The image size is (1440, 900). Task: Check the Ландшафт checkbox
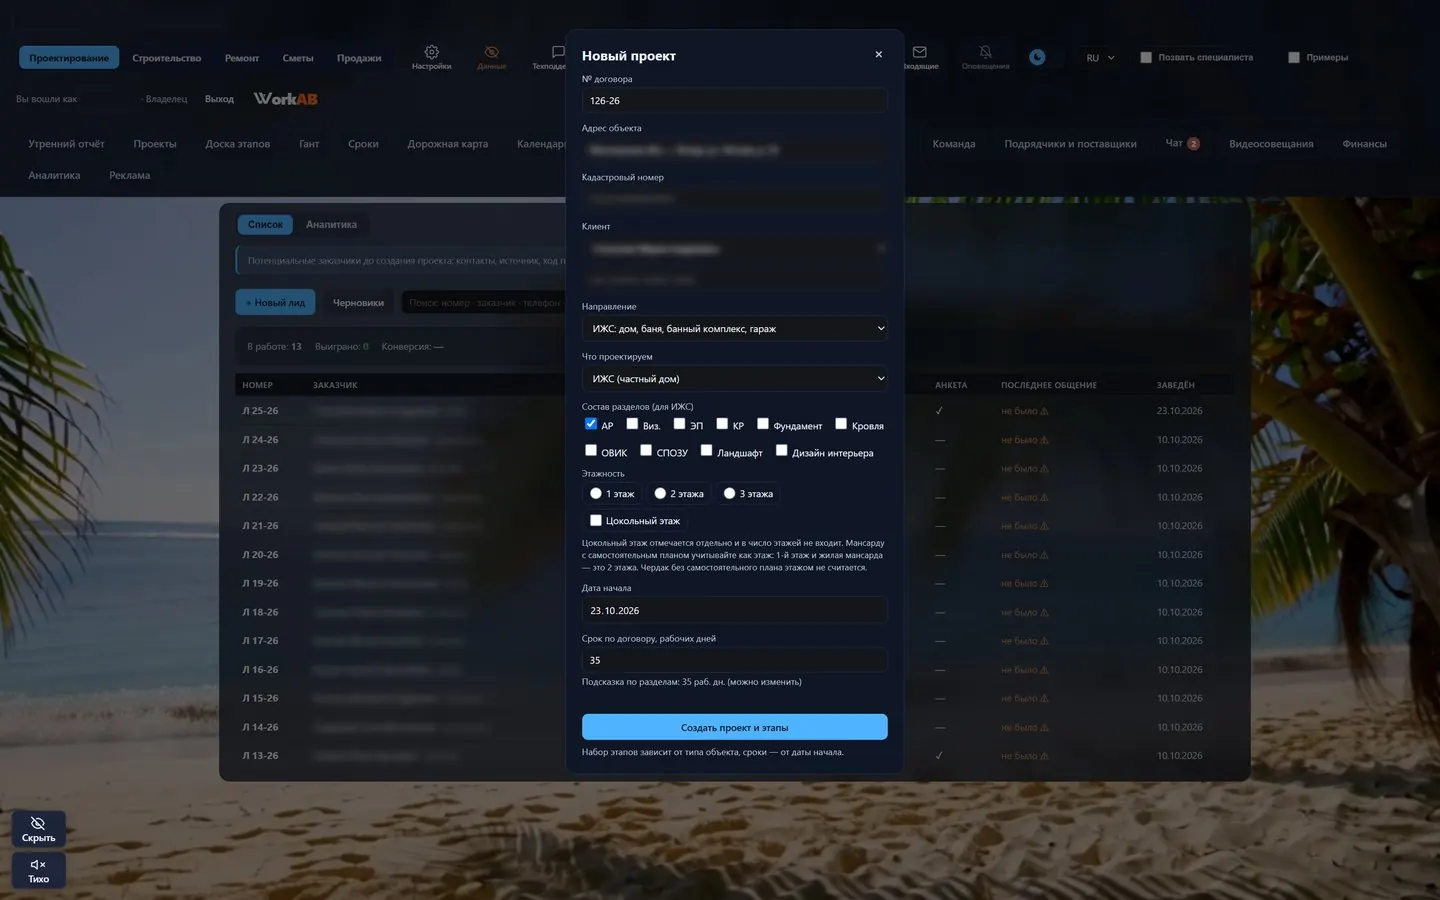tap(706, 451)
